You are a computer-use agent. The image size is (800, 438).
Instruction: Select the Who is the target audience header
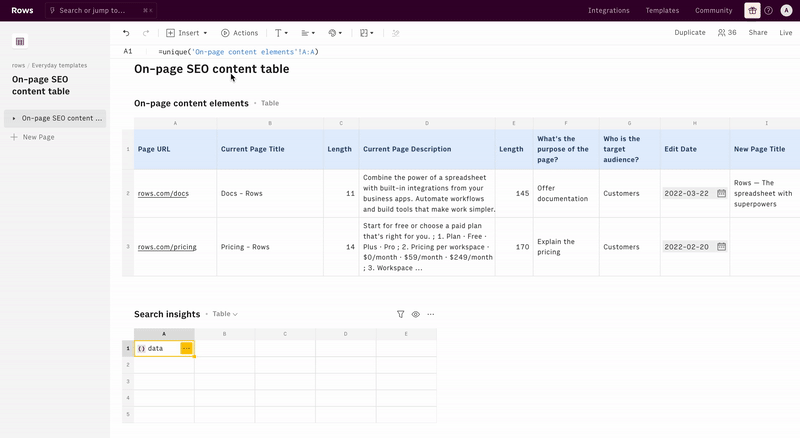(630, 149)
